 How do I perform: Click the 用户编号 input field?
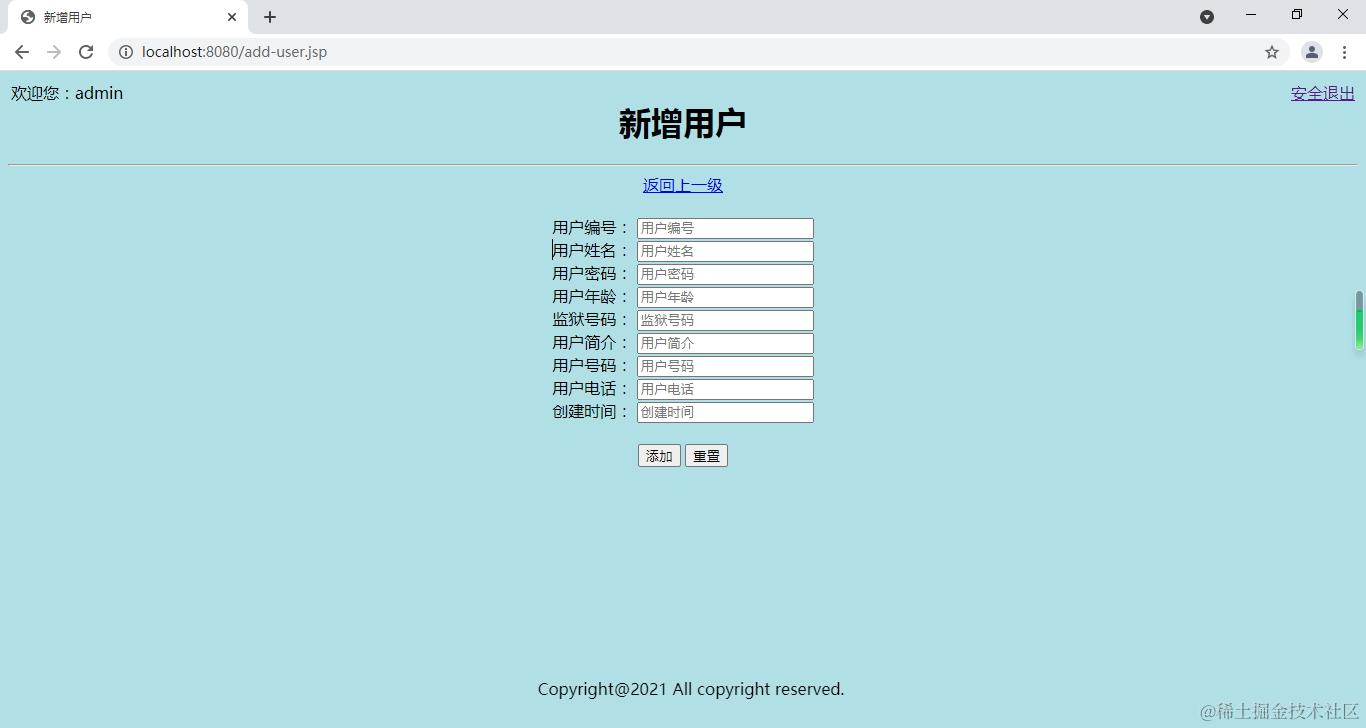(724, 227)
